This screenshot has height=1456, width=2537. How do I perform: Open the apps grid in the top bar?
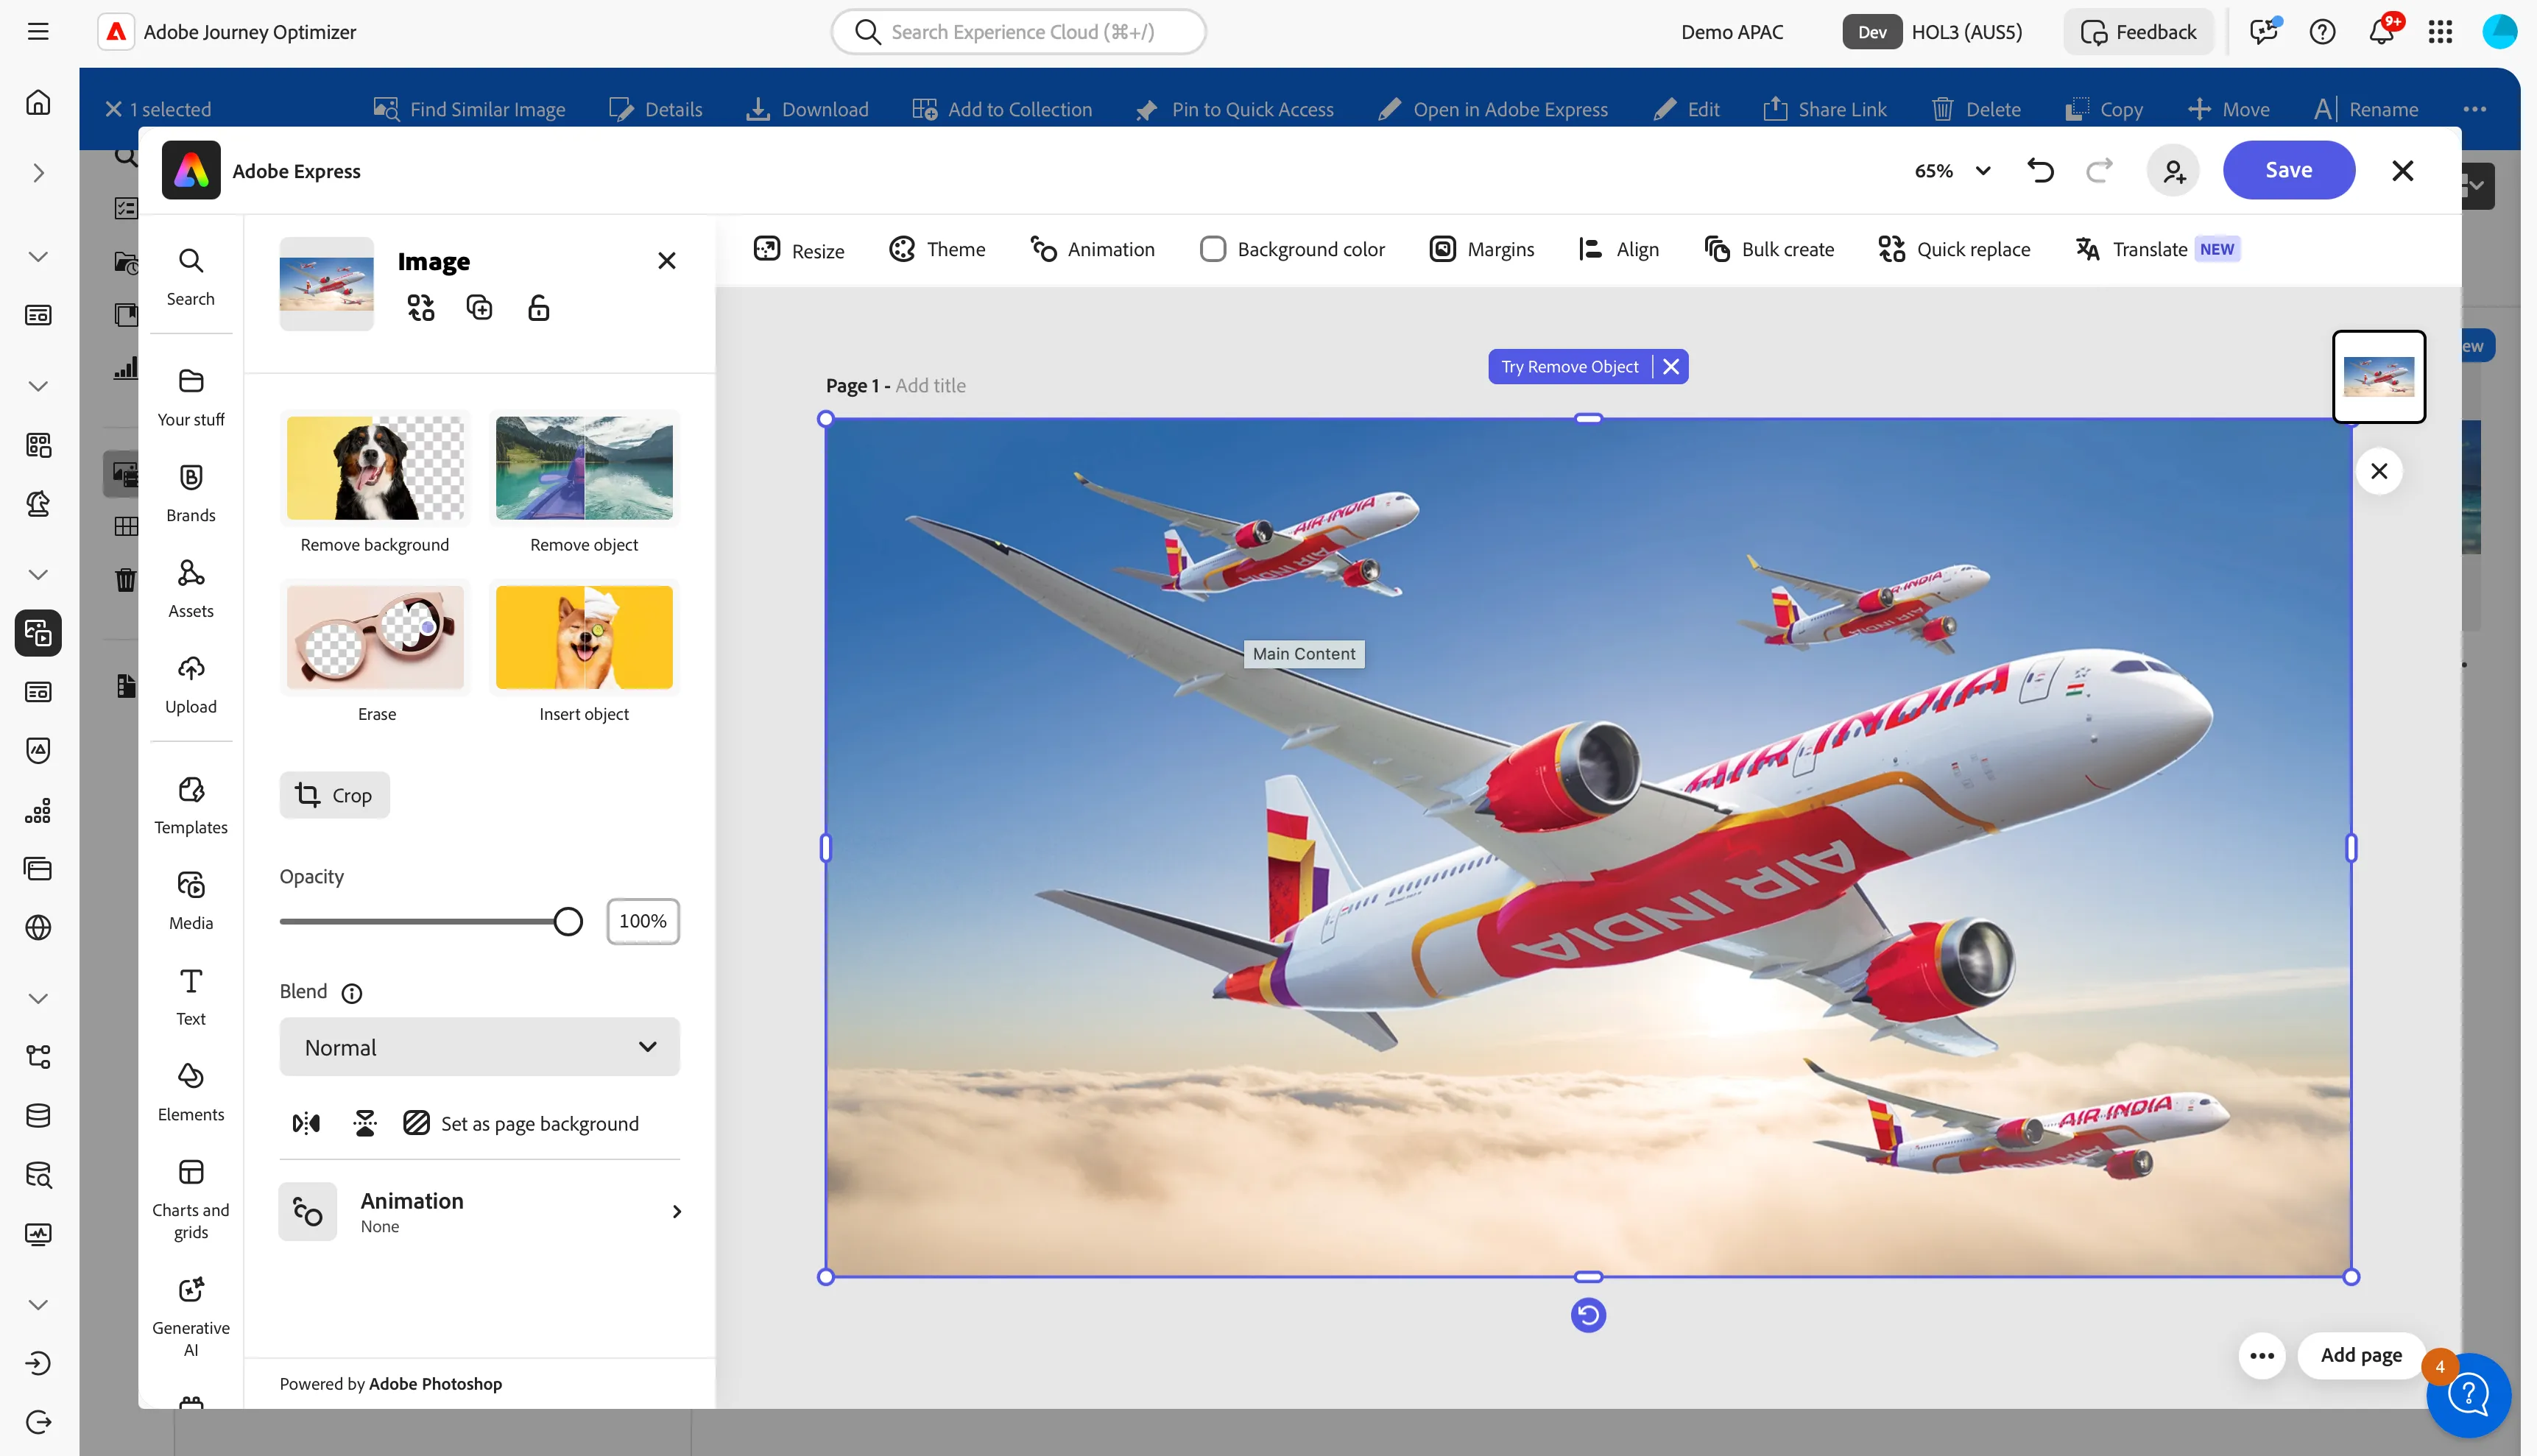point(2440,32)
